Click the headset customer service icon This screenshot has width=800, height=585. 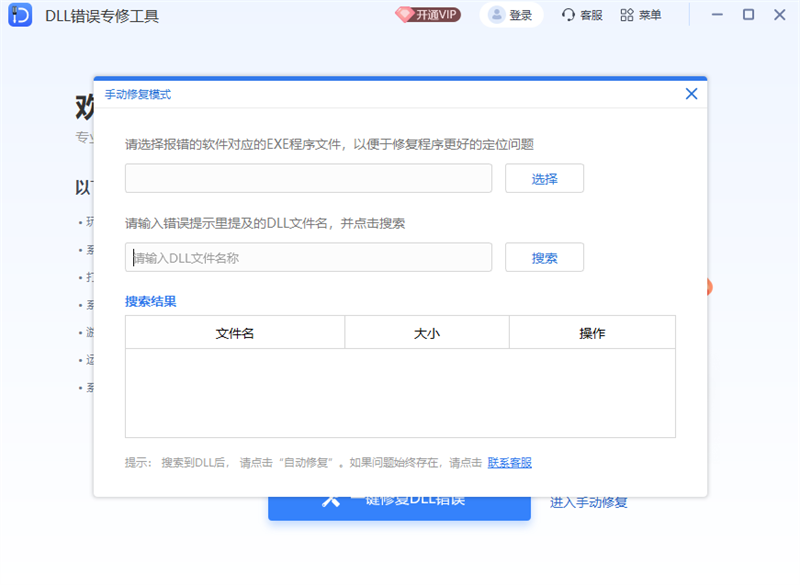point(568,14)
